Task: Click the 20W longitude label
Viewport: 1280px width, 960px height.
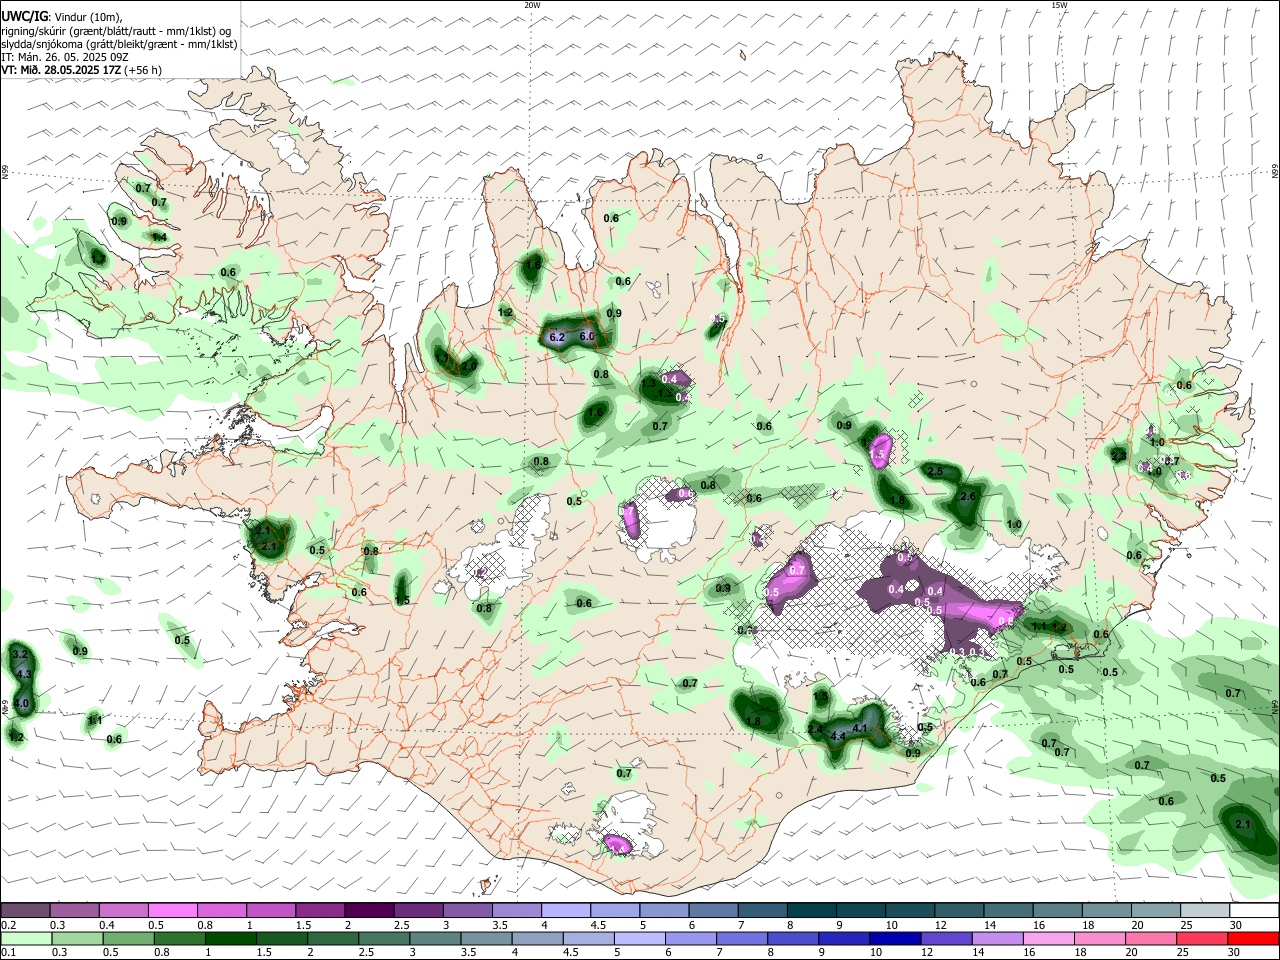Action: tap(533, 5)
